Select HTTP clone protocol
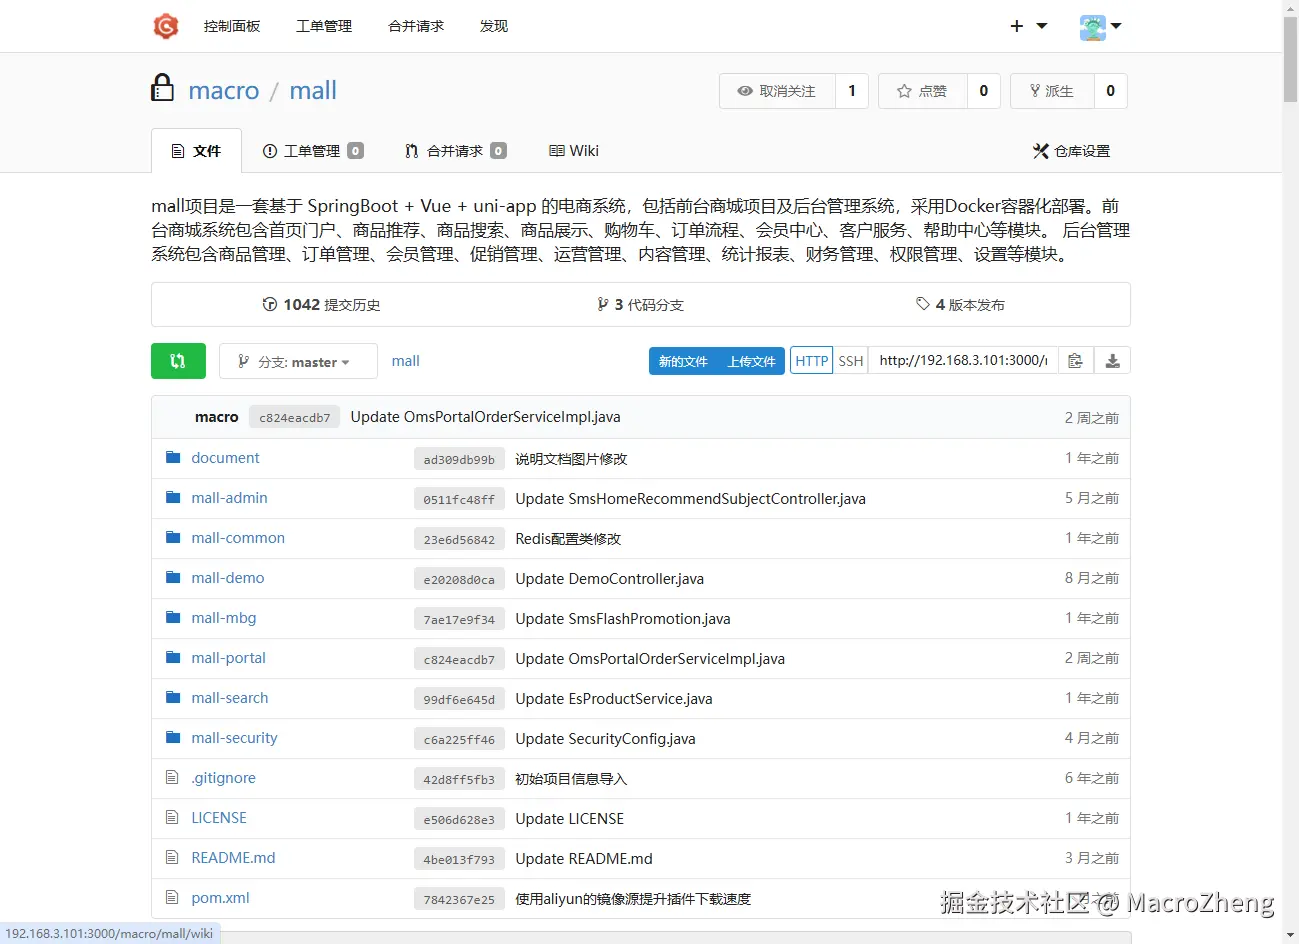The image size is (1299, 944). (x=812, y=361)
